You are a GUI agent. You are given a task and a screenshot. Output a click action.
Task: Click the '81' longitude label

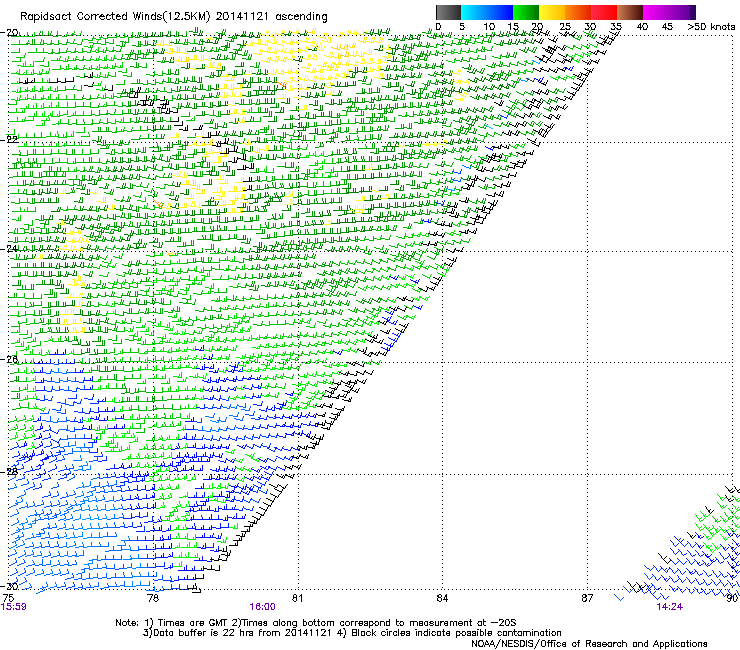297,598
